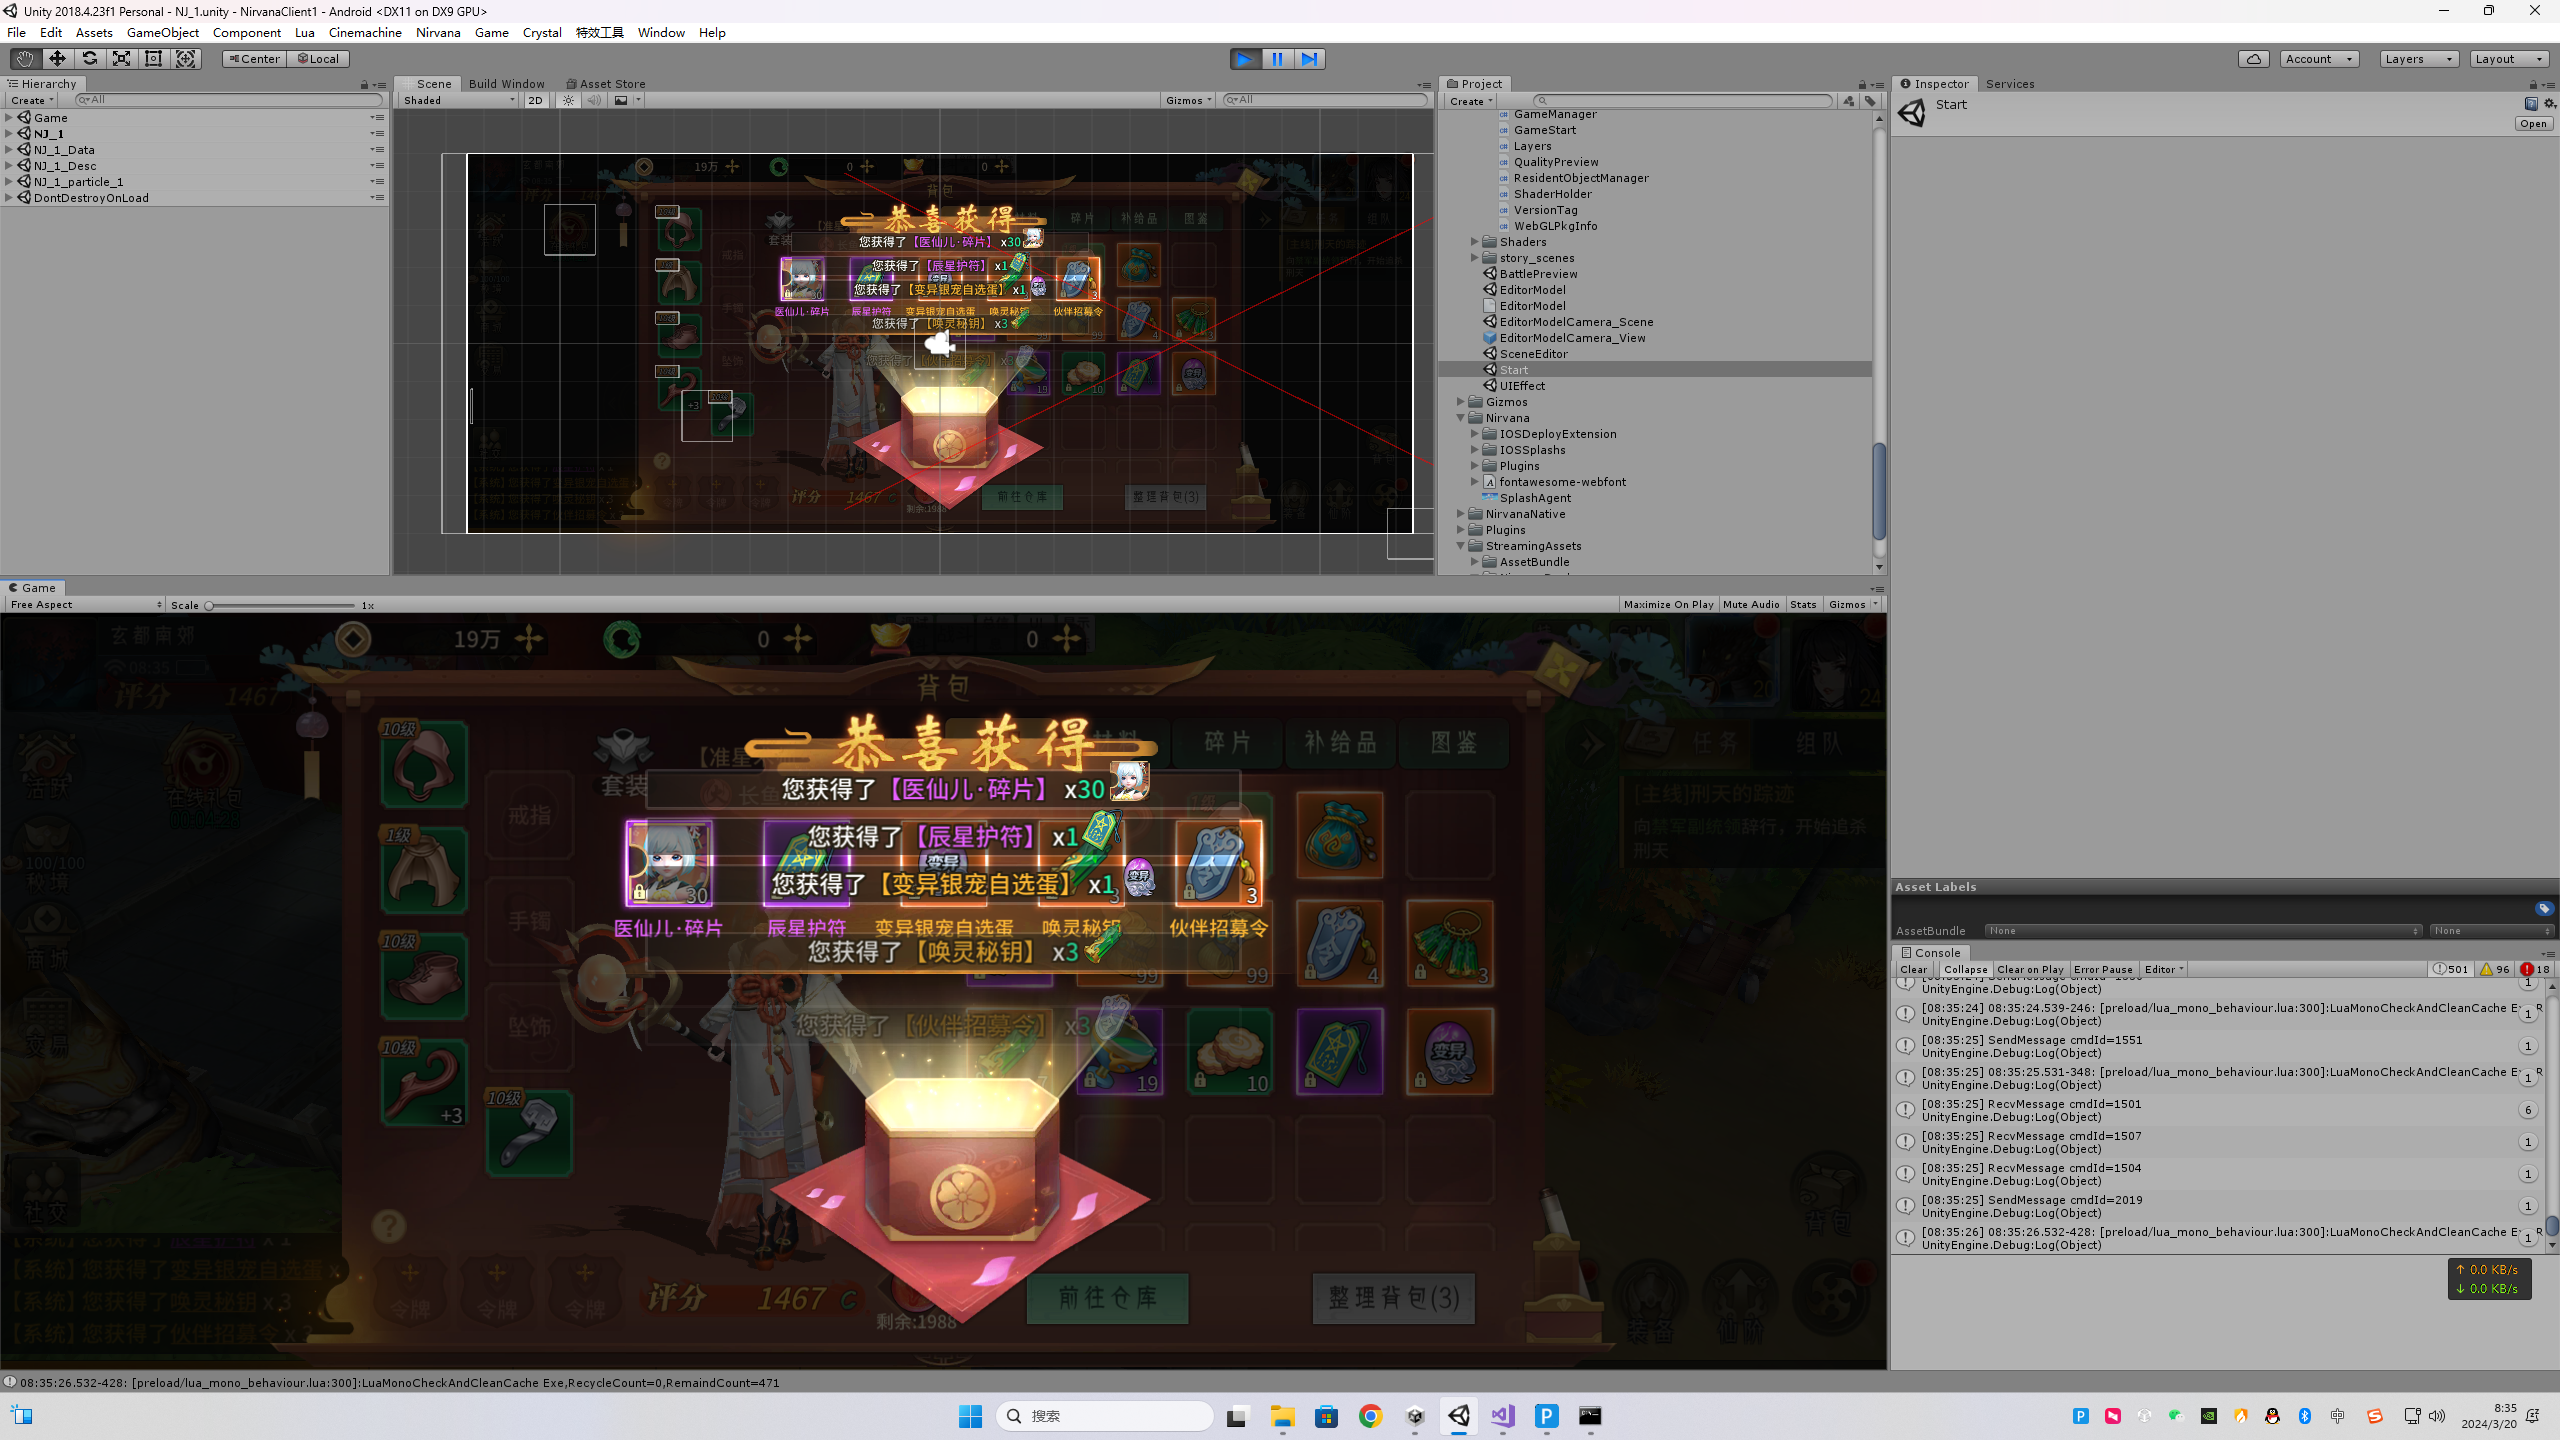The width and height of the screenshot is (2560, 1440).
Task: Click the Console Clear button
Action: point(1913,969)
